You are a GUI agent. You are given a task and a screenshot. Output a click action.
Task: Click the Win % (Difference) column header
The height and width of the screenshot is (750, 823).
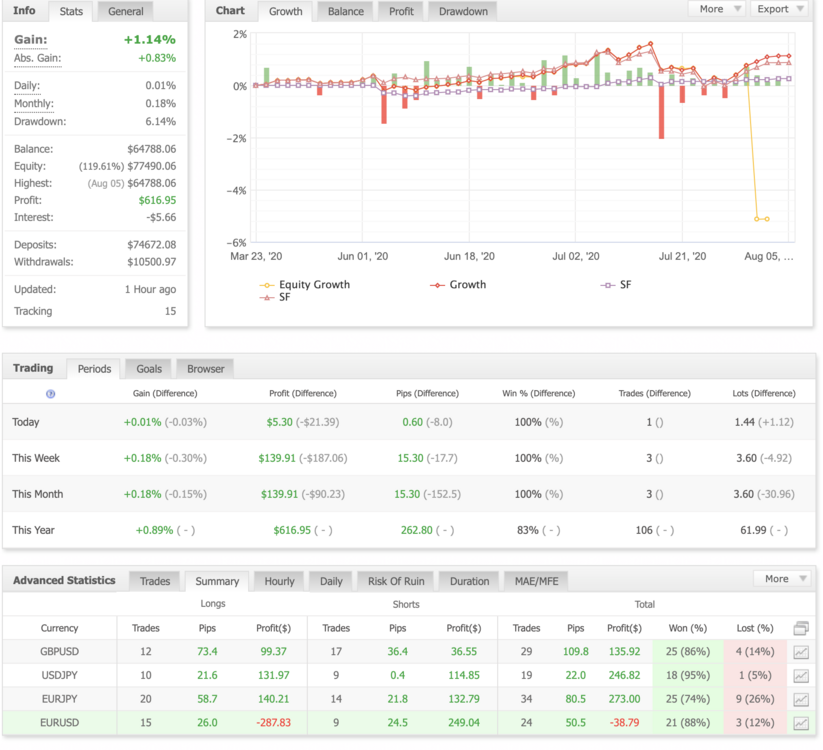click(539, 393)
